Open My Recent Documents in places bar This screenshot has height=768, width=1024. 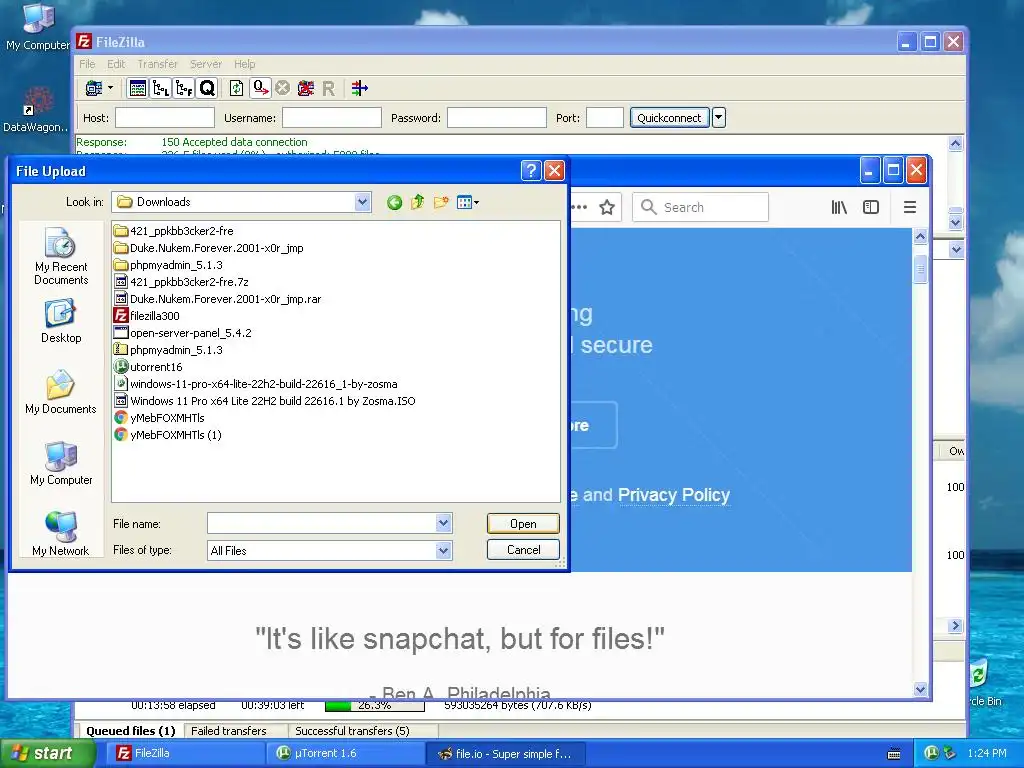[61, 256]
